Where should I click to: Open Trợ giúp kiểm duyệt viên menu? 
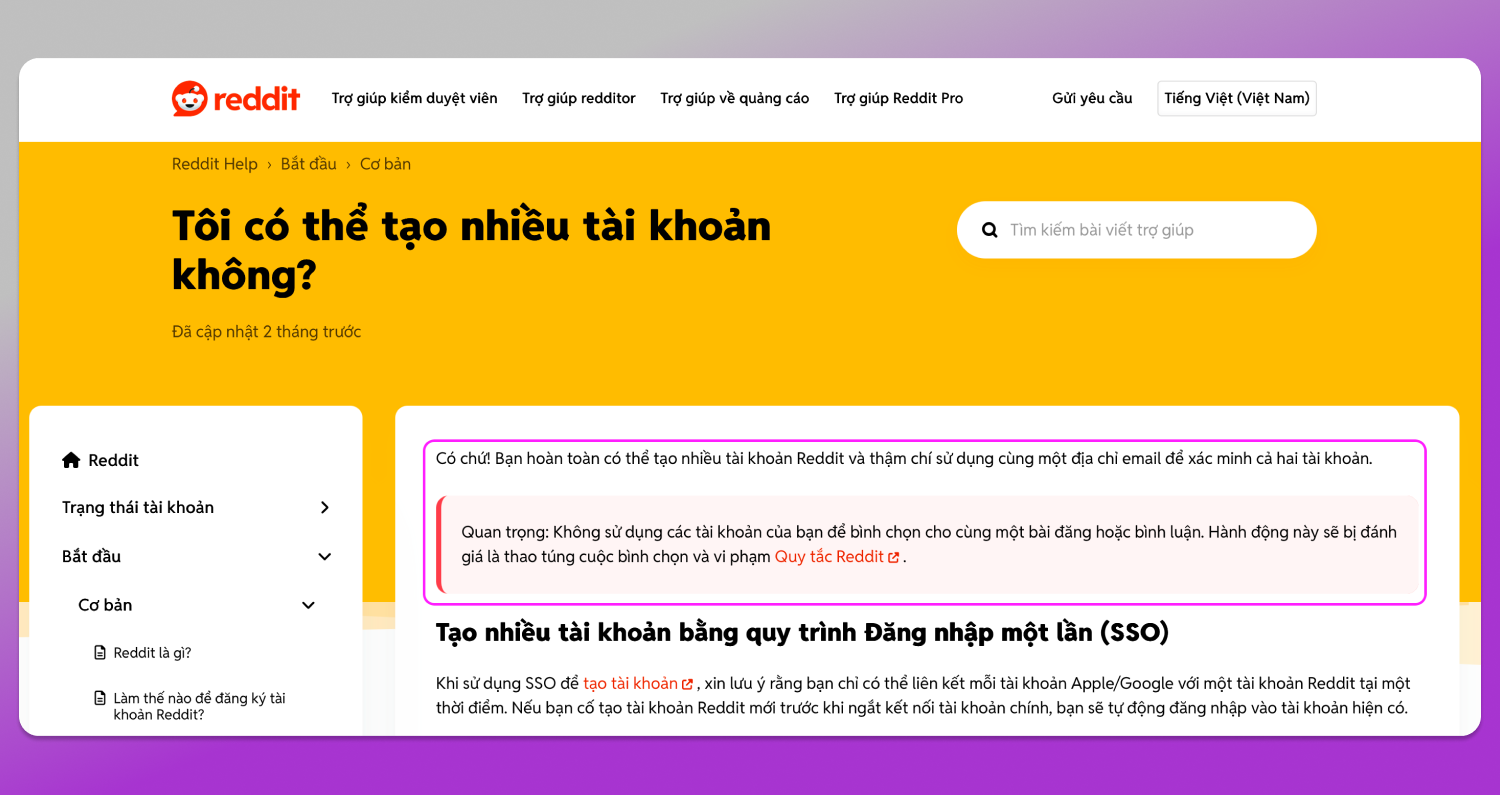click(x=414, y=98)
